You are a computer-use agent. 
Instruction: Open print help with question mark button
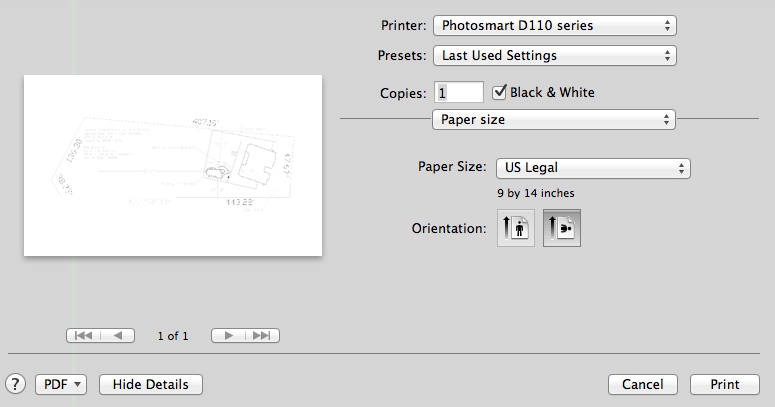pos(15,384)
